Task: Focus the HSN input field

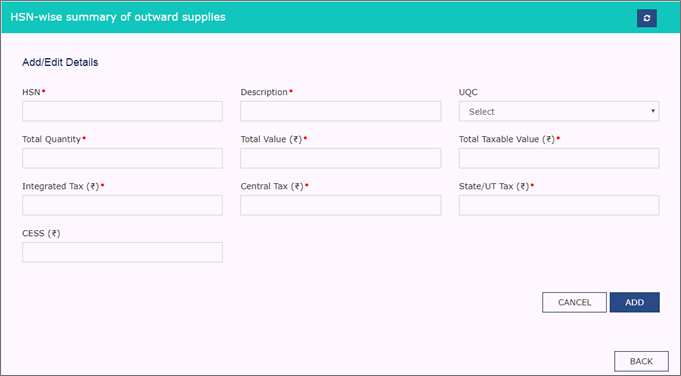Action: (x=122, y=112)
